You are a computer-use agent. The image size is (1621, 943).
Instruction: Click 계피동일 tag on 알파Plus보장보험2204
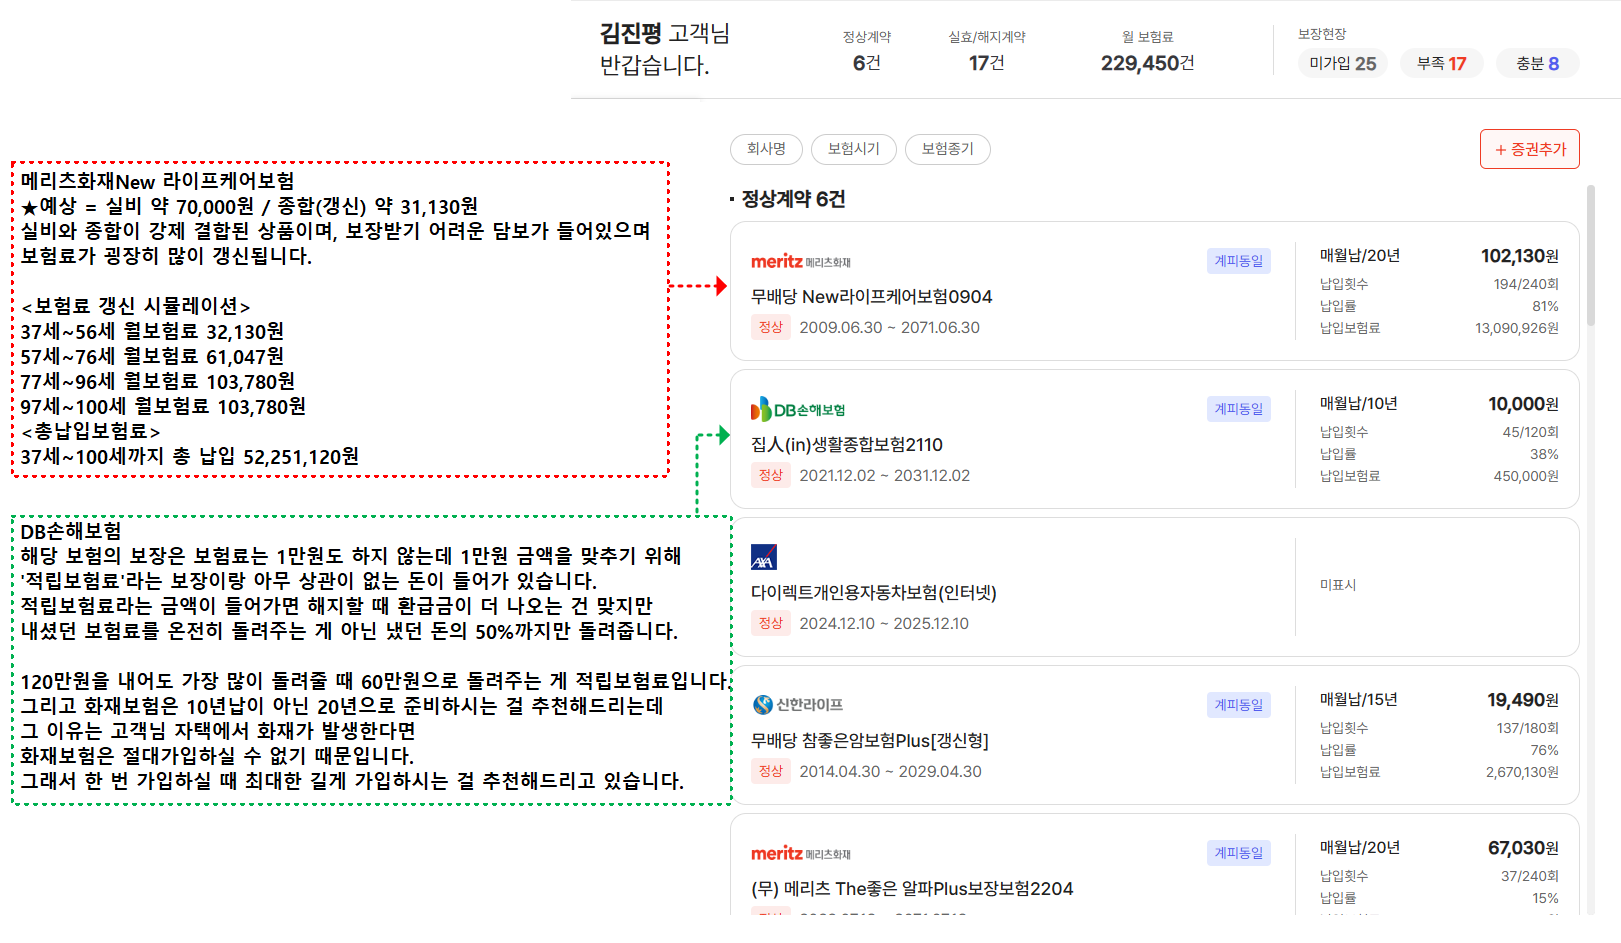(1238, 853)
